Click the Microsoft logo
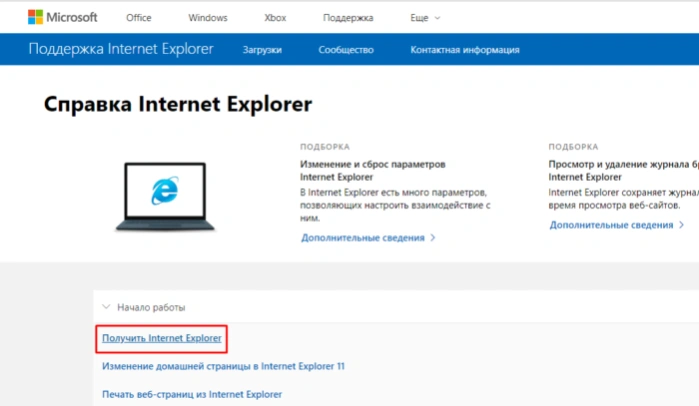The width and height of the screenshot is (699, 406). (x=62, y=17)
